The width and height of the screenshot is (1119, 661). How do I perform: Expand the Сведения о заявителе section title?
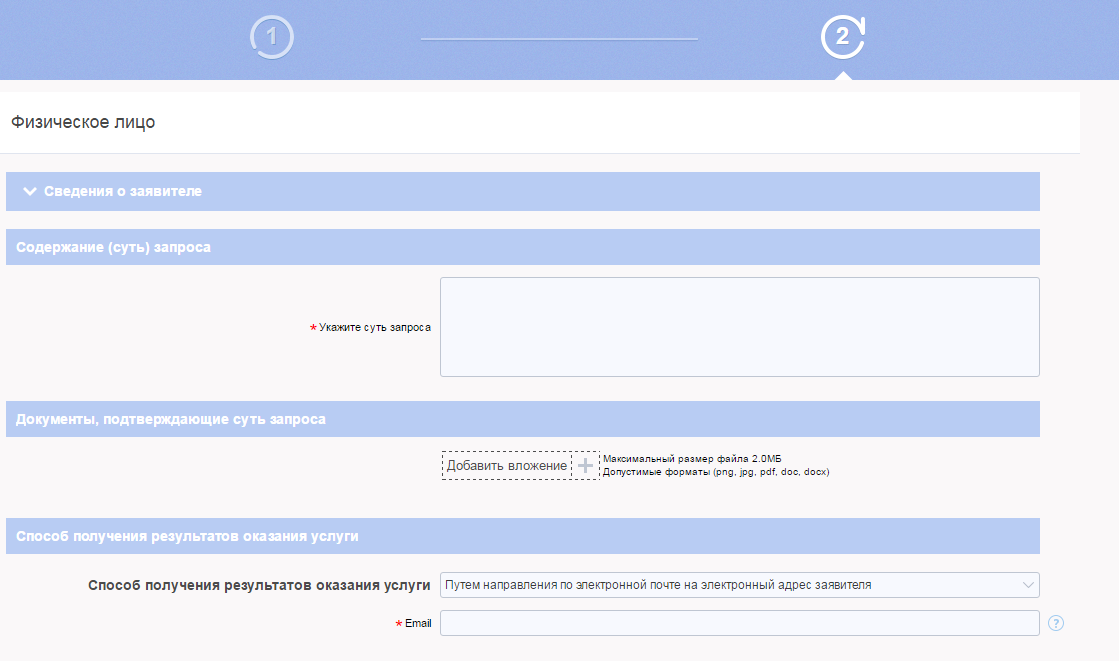point(123,191)
